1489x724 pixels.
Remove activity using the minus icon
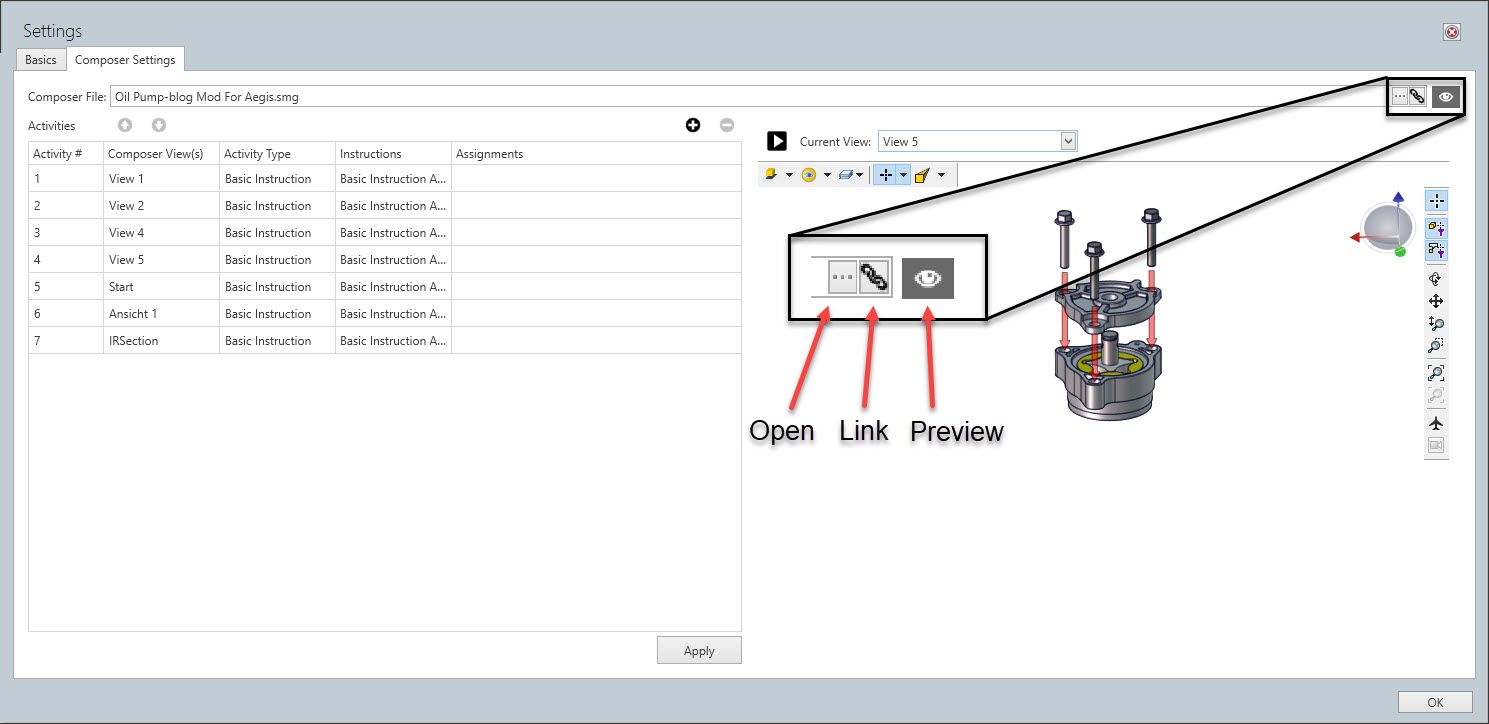(727, 125)
